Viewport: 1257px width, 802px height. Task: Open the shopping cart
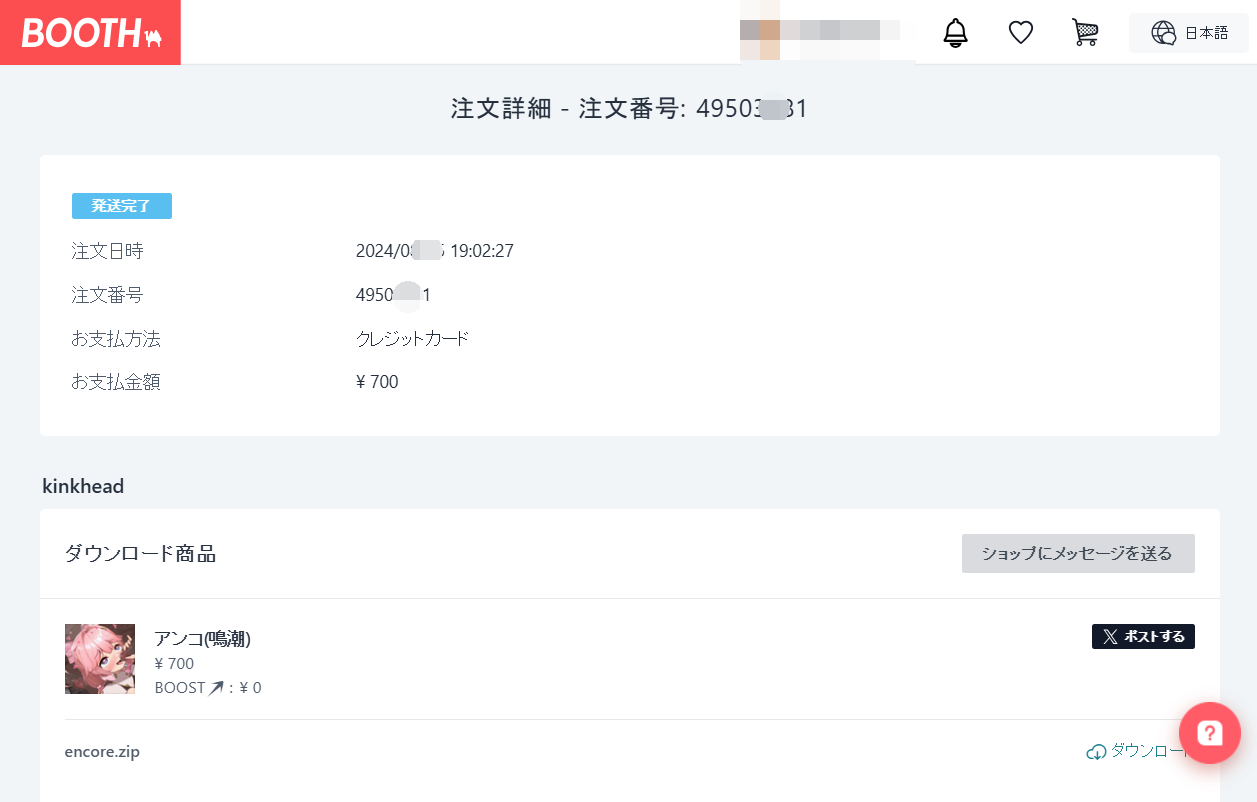point(1084,33)
